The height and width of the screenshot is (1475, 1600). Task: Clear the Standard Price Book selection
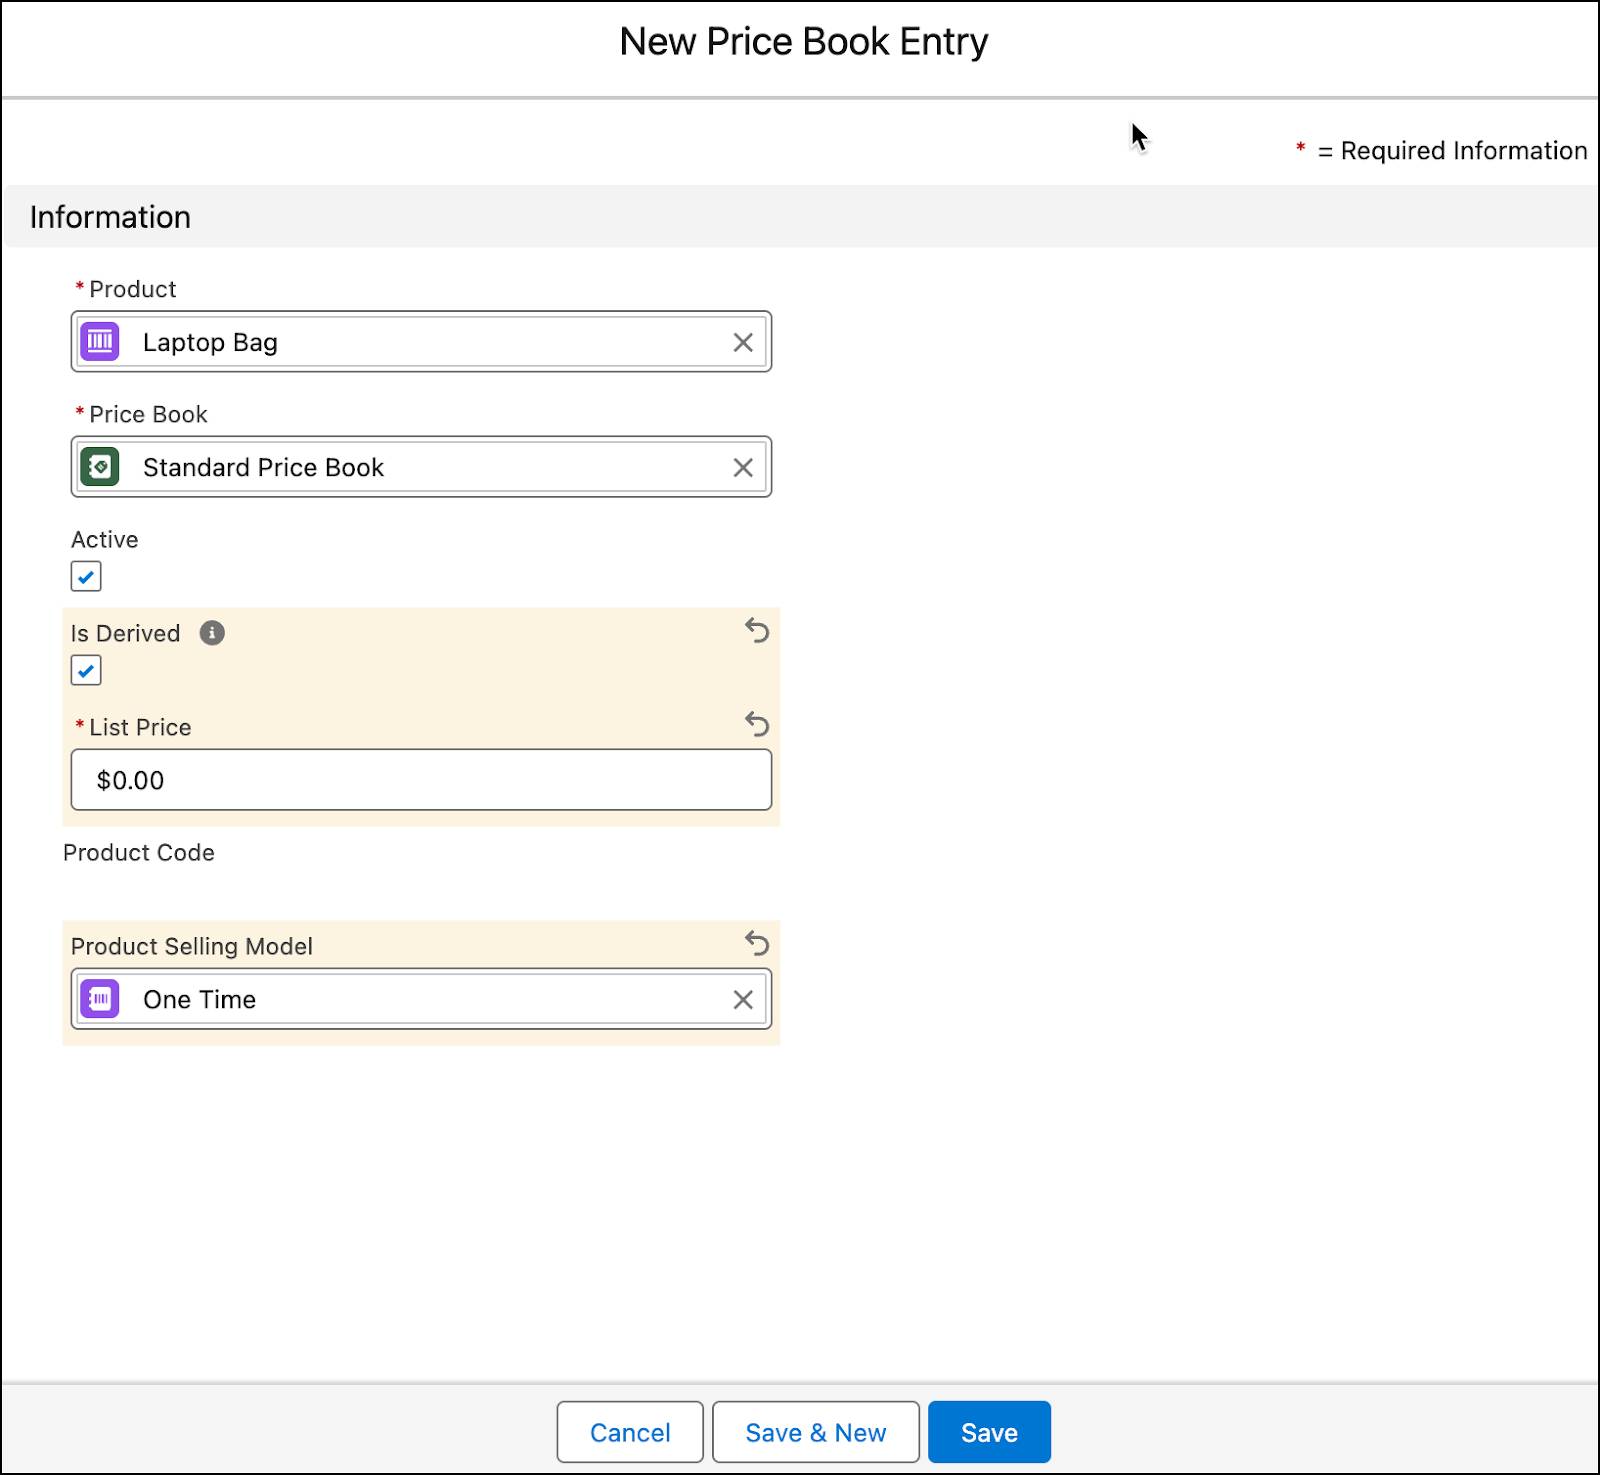click(743, 467)
